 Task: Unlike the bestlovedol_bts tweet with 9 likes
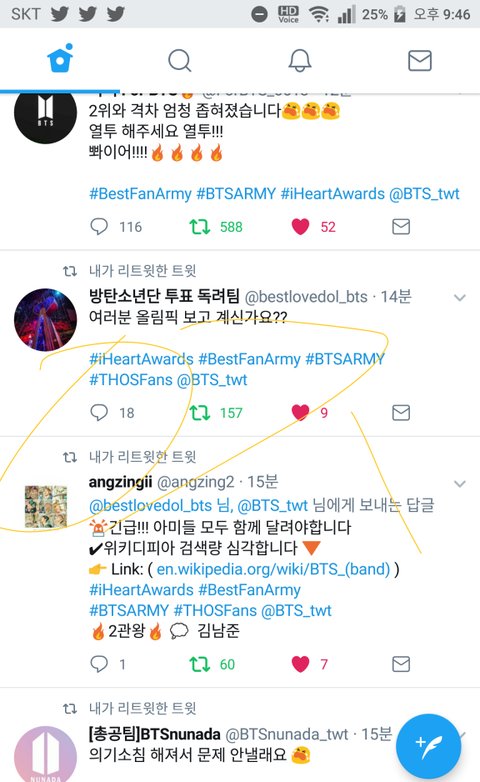300,413
